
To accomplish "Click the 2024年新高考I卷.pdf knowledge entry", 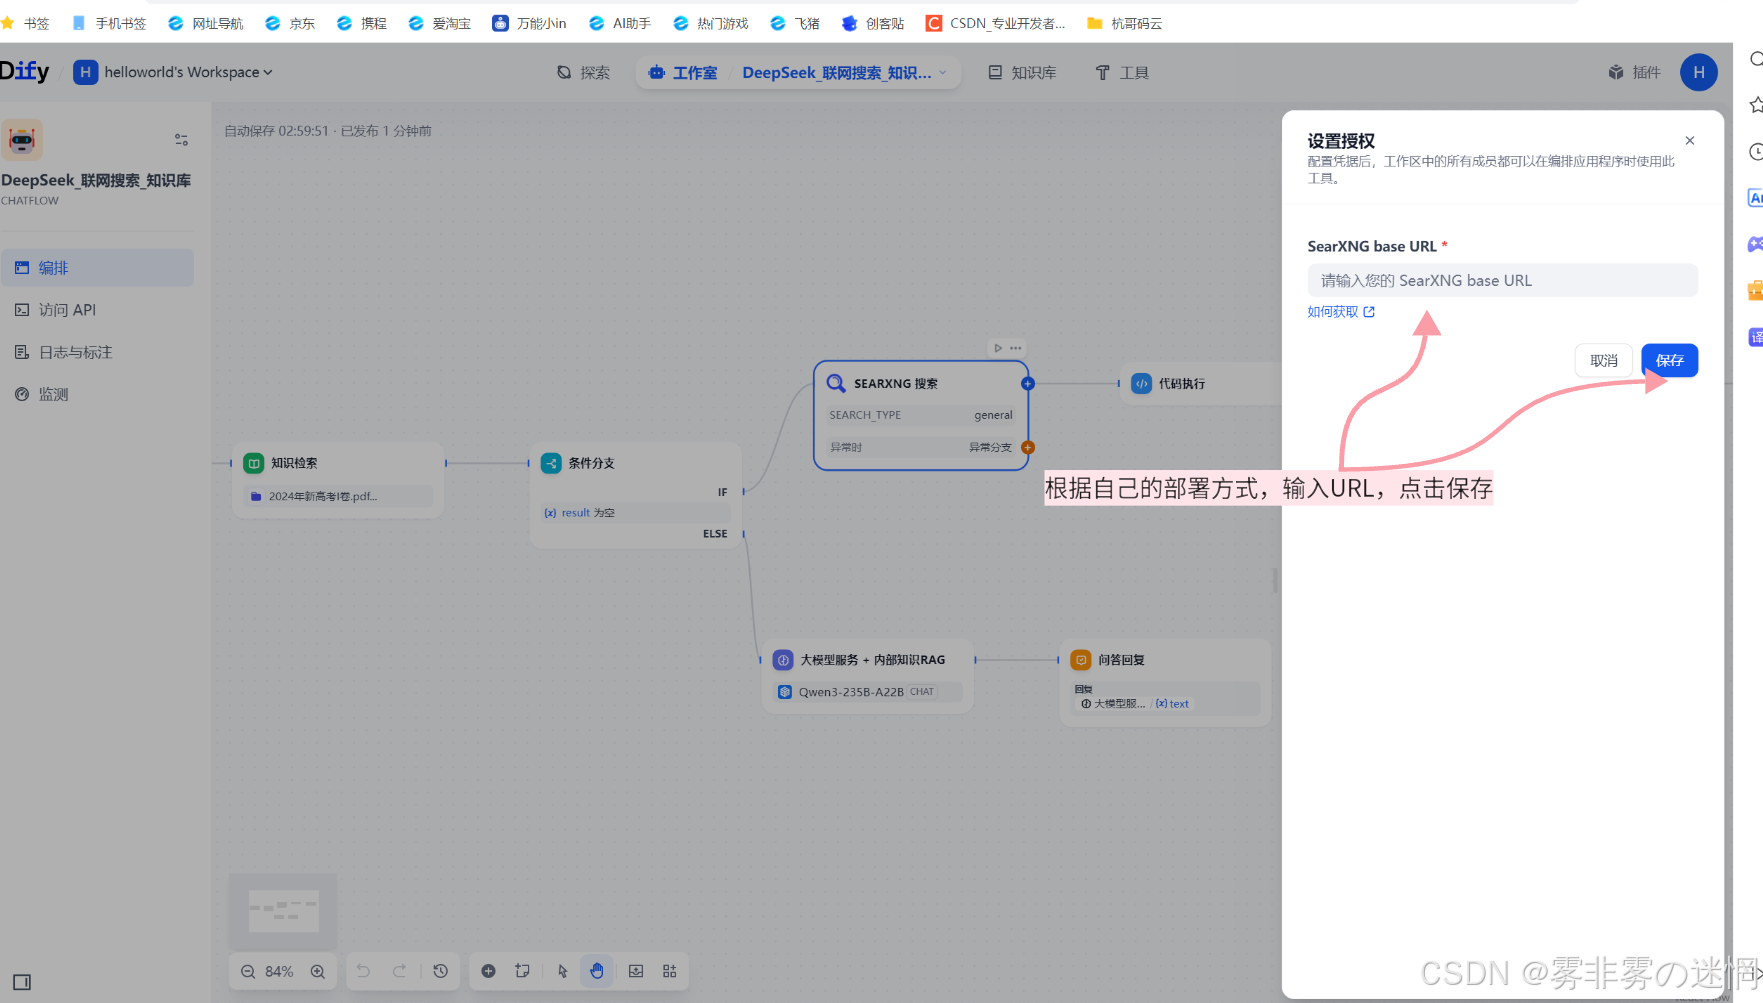I will point(338,496).
